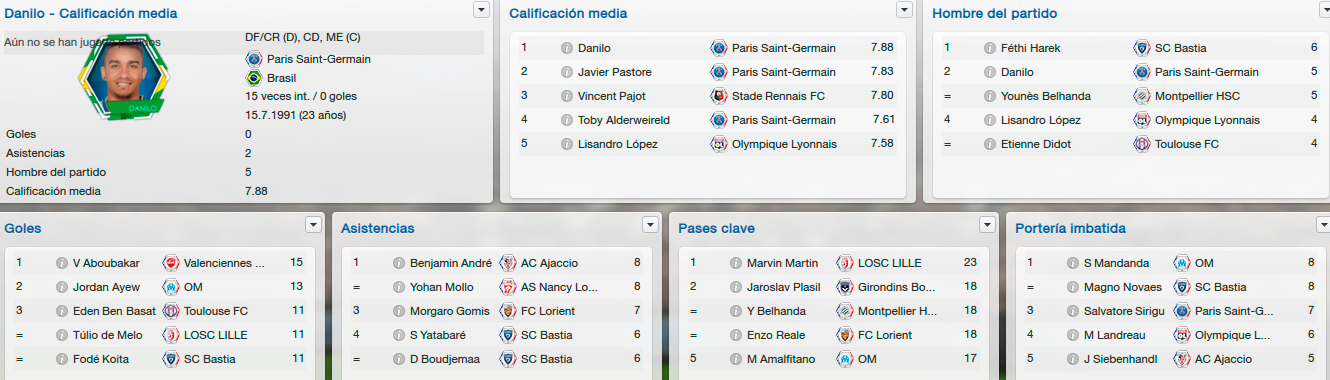
Task: Click info icon beside Benjamin André
Action: coord(399,263)
